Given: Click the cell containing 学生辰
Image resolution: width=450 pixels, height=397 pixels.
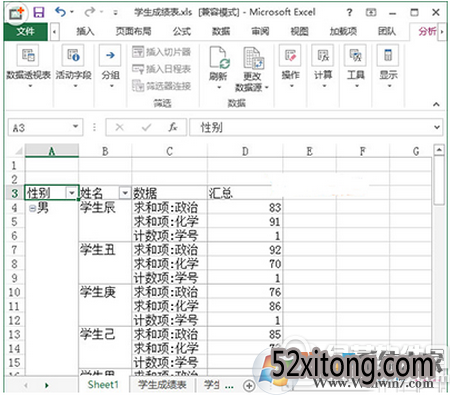Looking at the screenshot, I should coord(105,208).
